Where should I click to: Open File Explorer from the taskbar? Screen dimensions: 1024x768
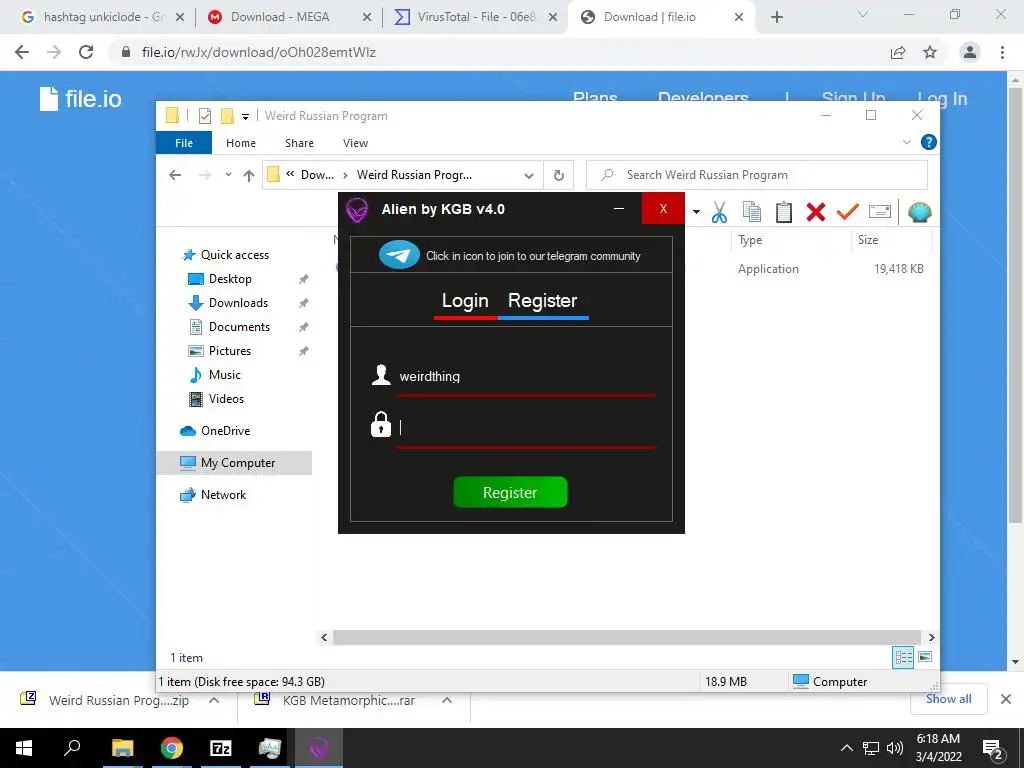[x=122, y=748]
